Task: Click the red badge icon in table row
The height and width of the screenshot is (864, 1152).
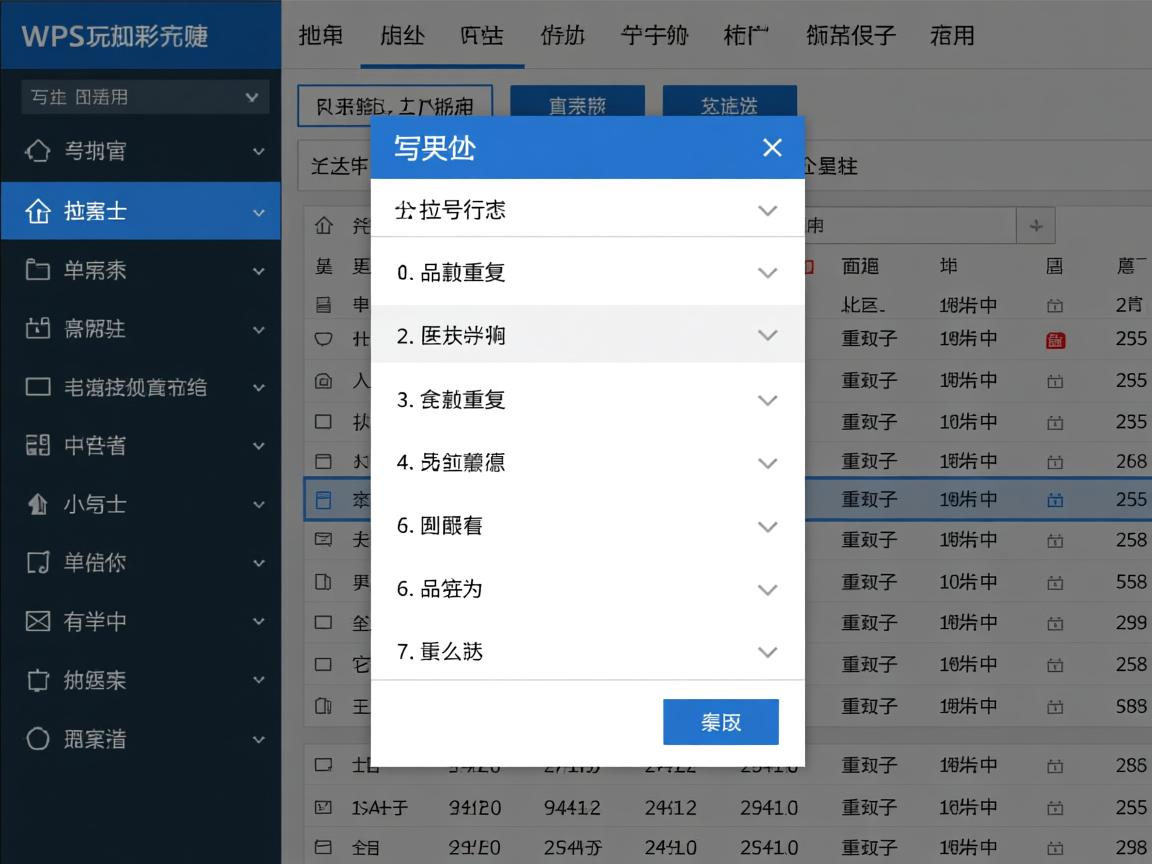Action: pyautogui.click(x=1055, y=339)
